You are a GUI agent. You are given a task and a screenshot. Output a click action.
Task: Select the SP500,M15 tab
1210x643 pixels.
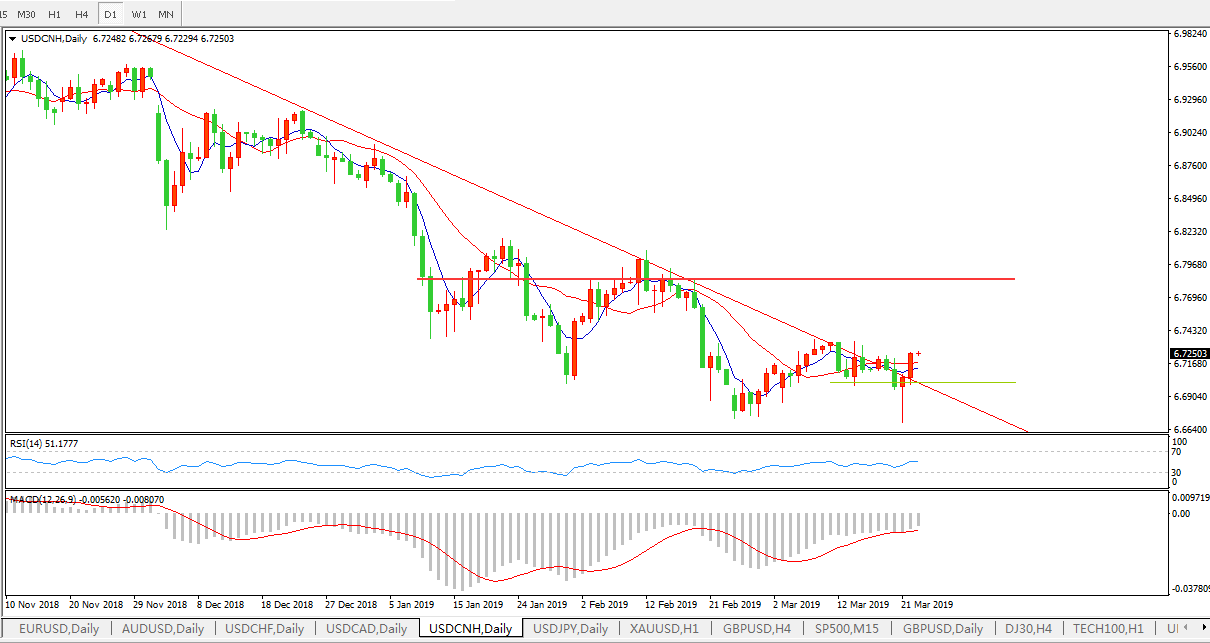click(x=845, y=629)
